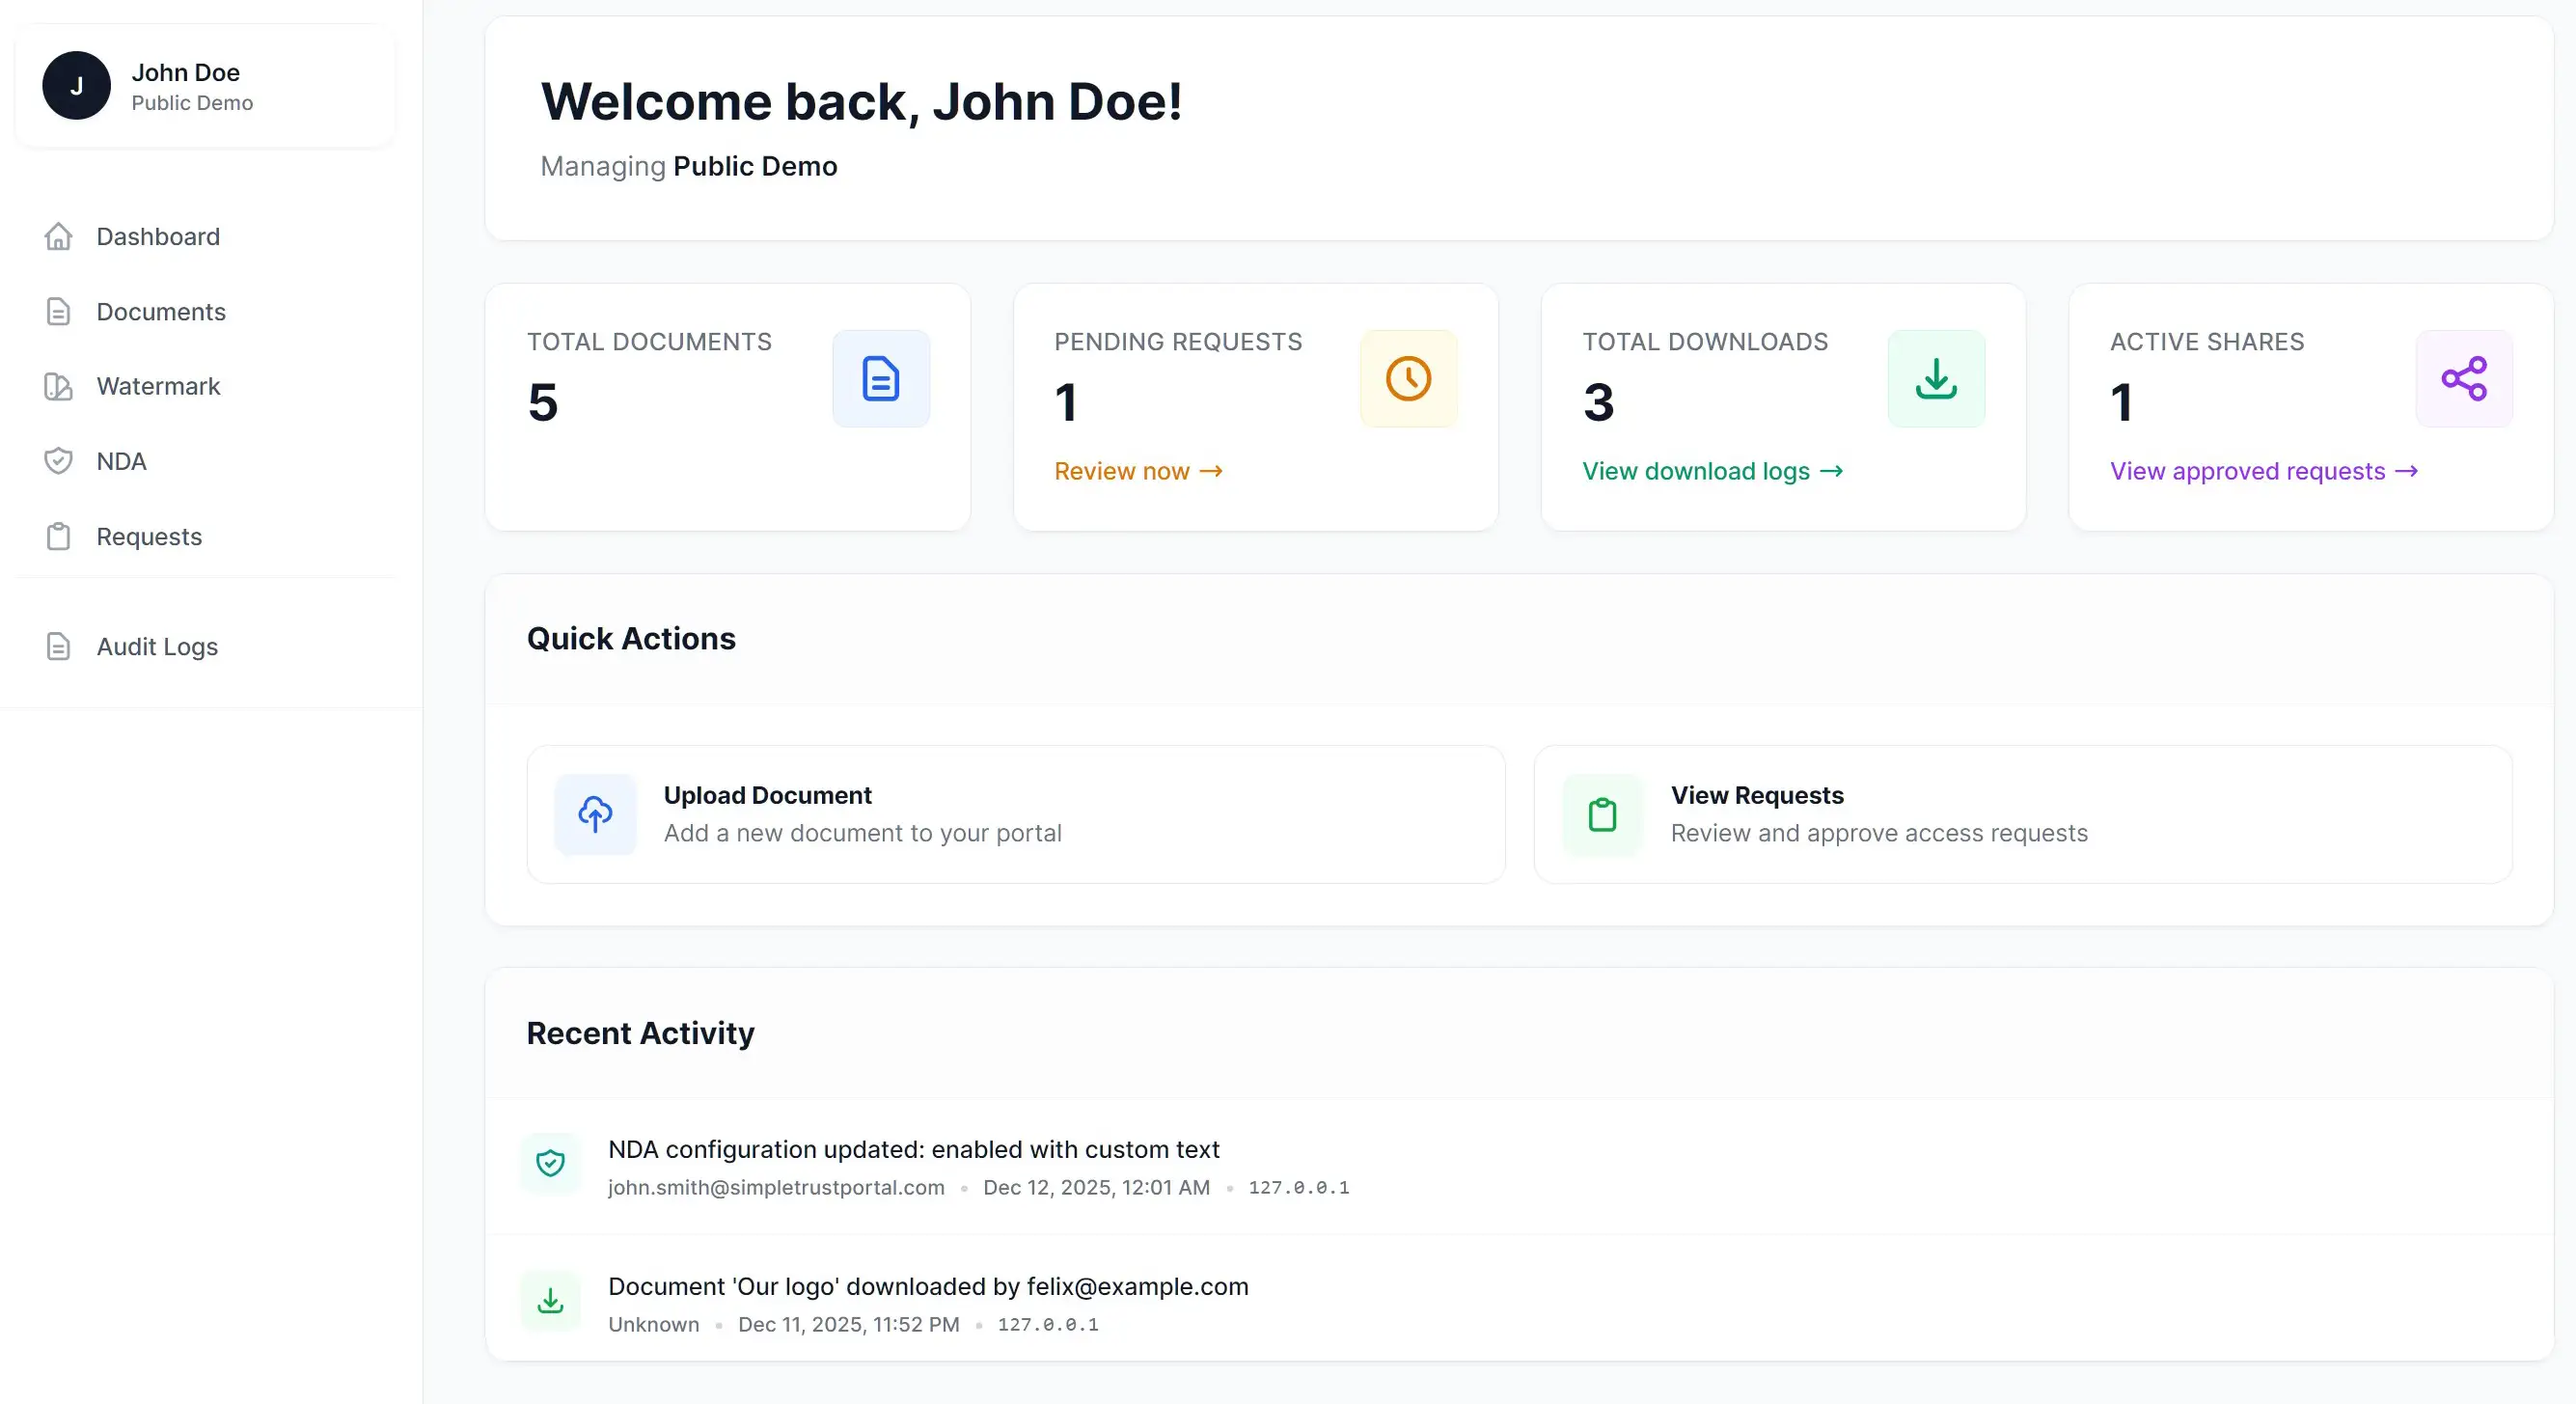Screen dimensions: 2576x1404
Task: Select the Dashboard home icon
Action: [x=59, y=236]
